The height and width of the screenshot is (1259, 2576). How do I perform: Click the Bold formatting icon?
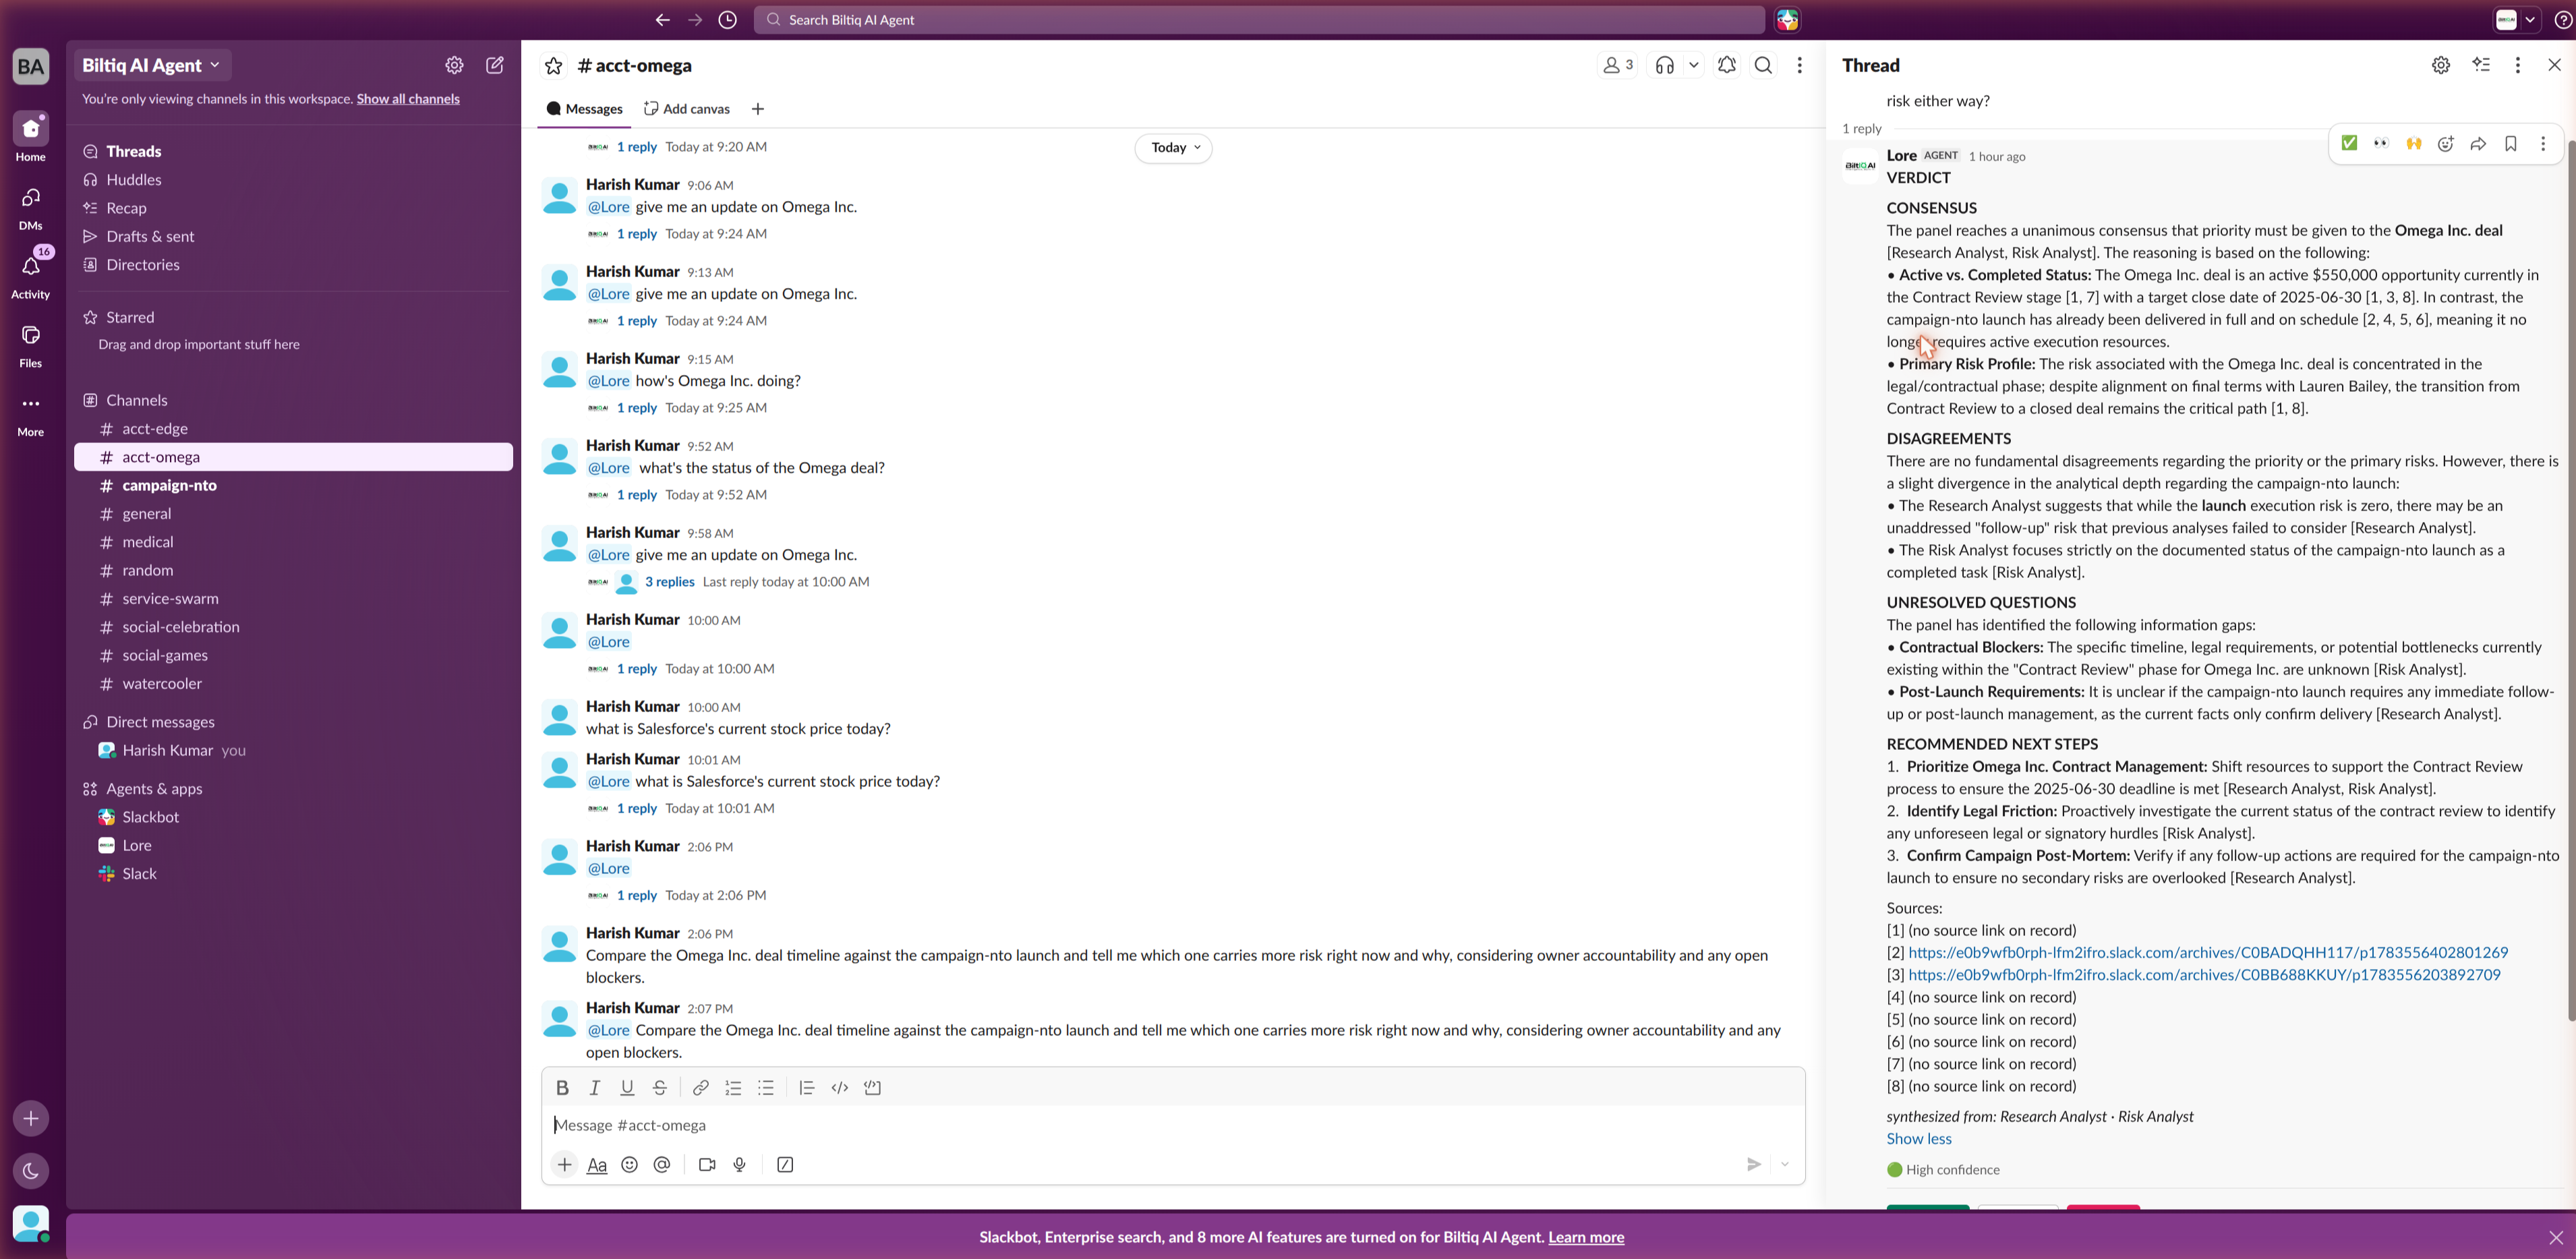coord(562,1088)
